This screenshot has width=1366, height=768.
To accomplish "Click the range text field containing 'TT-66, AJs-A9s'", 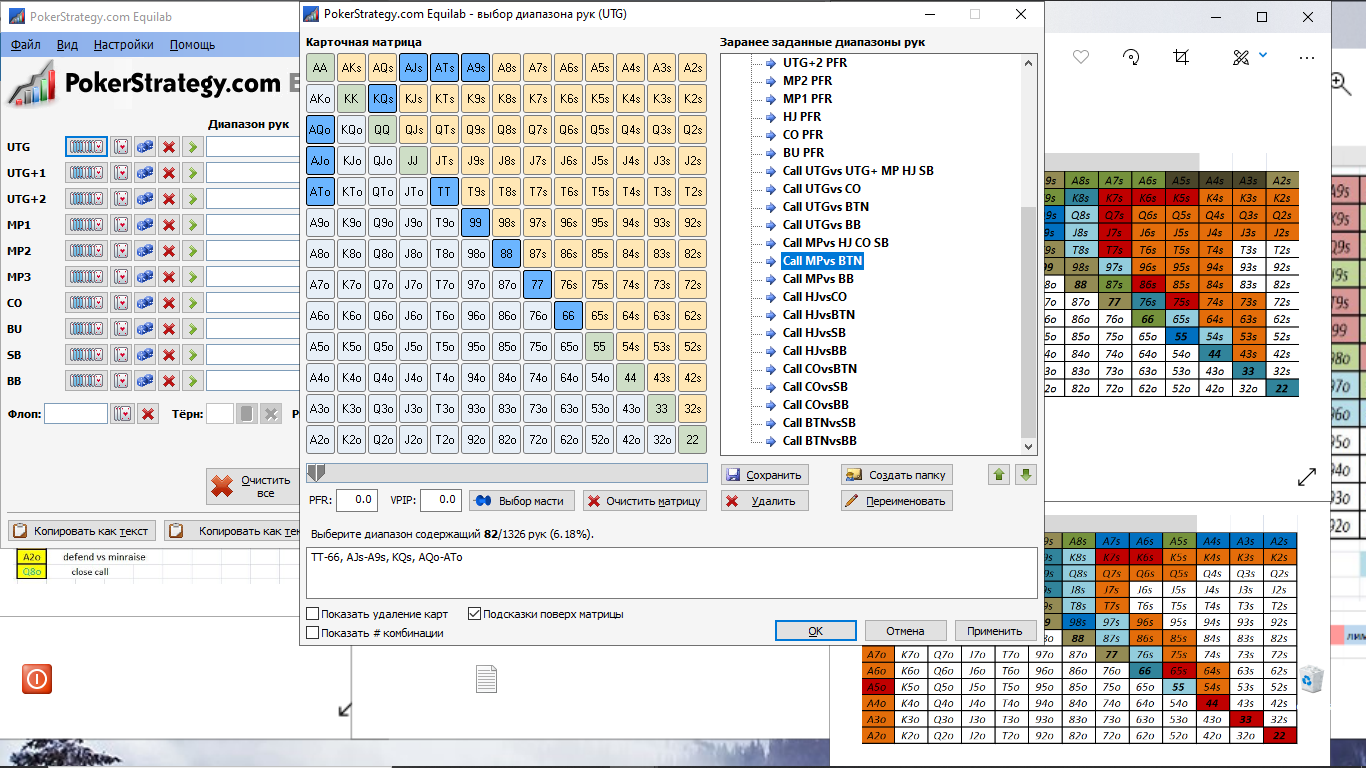I will pos(671,573).
